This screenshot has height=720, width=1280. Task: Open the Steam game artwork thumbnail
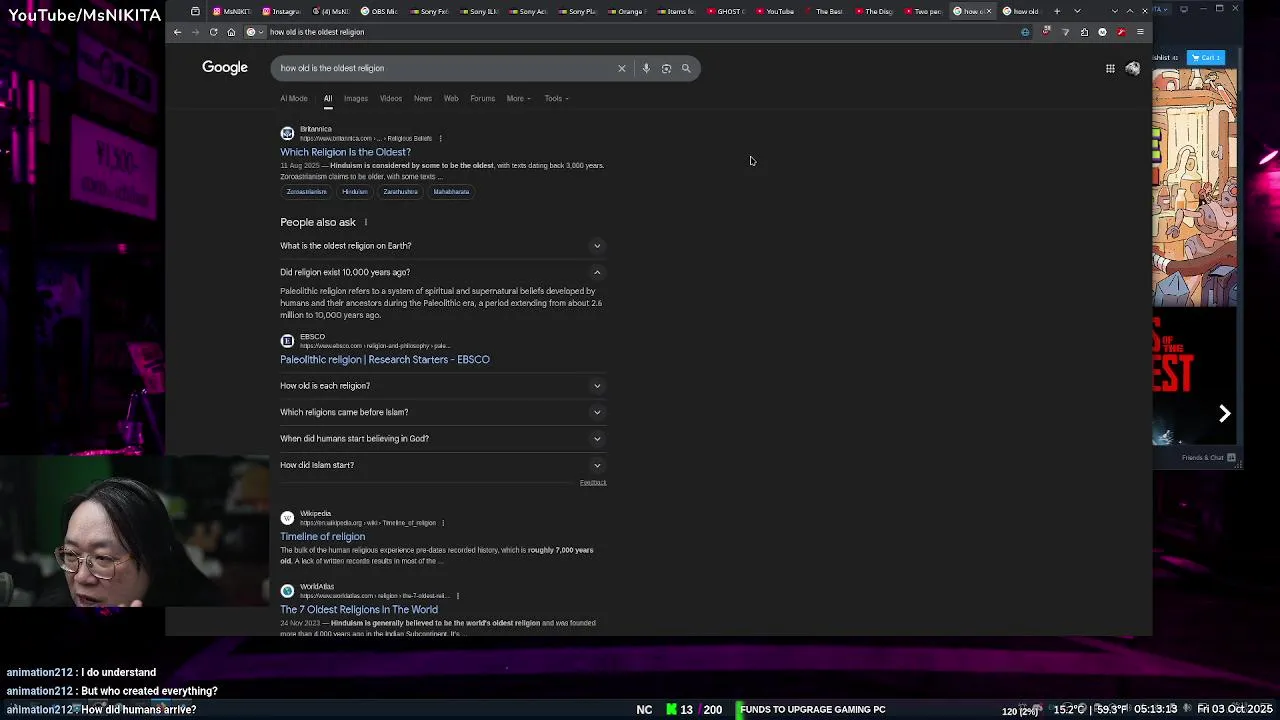tap(1195, 188)
